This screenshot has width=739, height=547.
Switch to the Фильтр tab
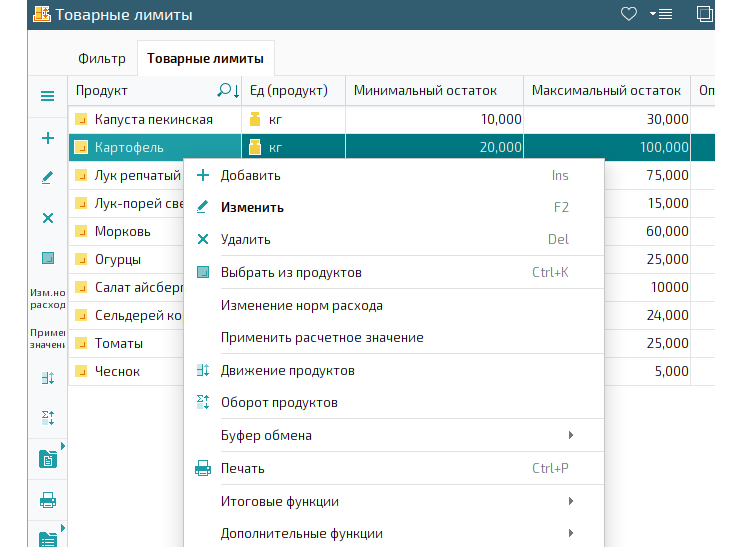pyautogui.click(x=102, y=58)
